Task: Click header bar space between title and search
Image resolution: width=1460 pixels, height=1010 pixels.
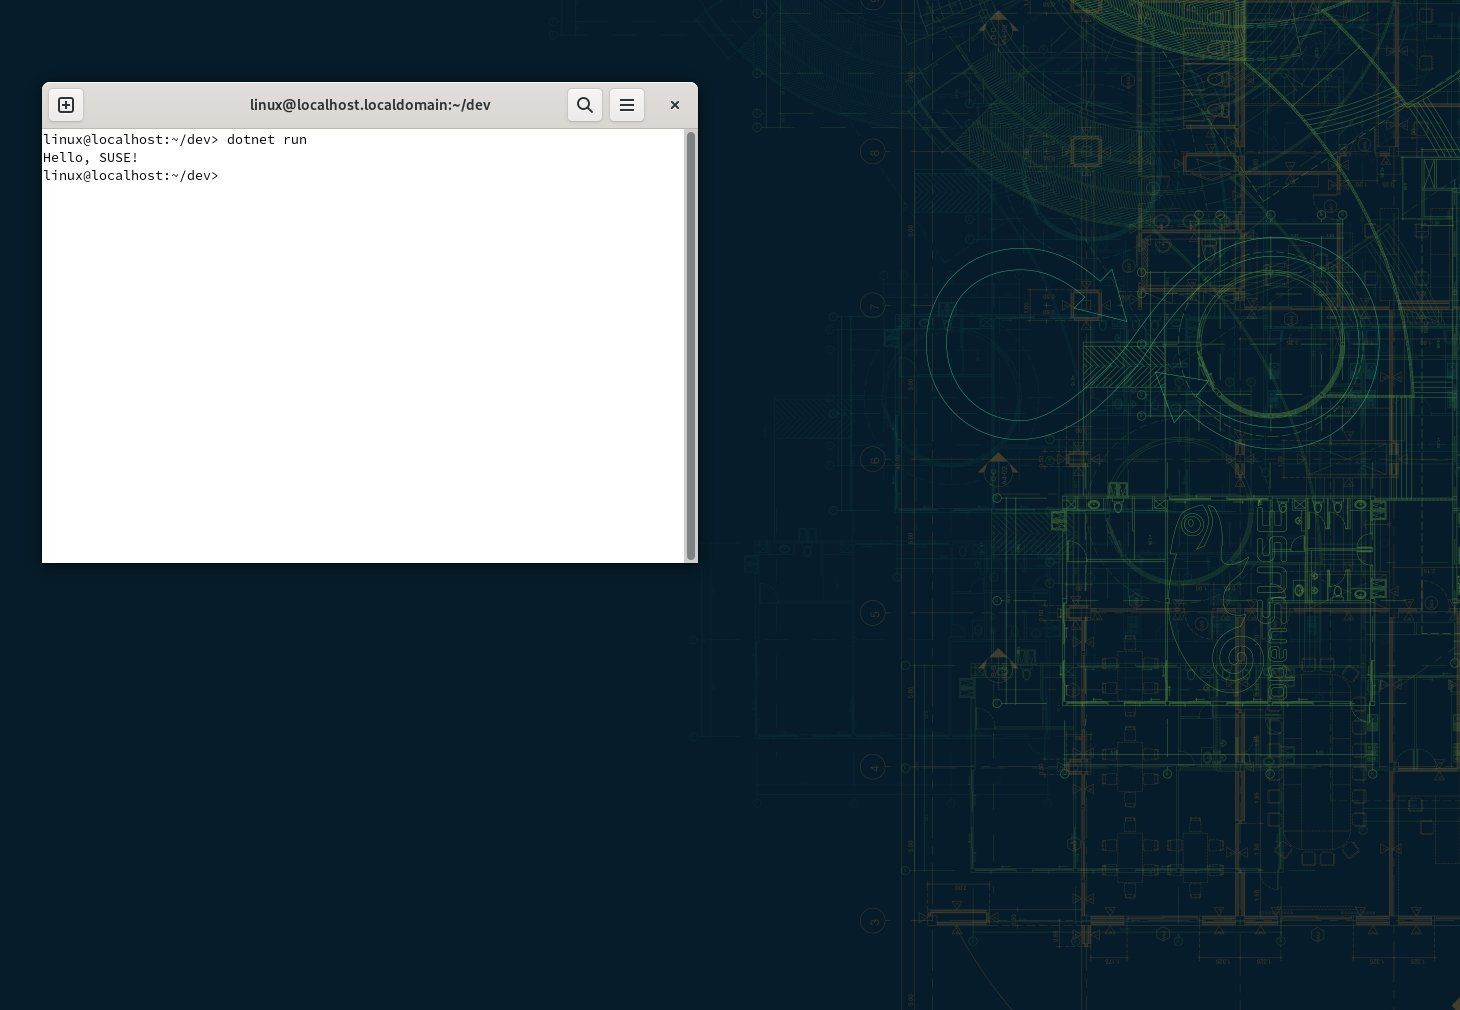Action: click(x=530, y=105)
